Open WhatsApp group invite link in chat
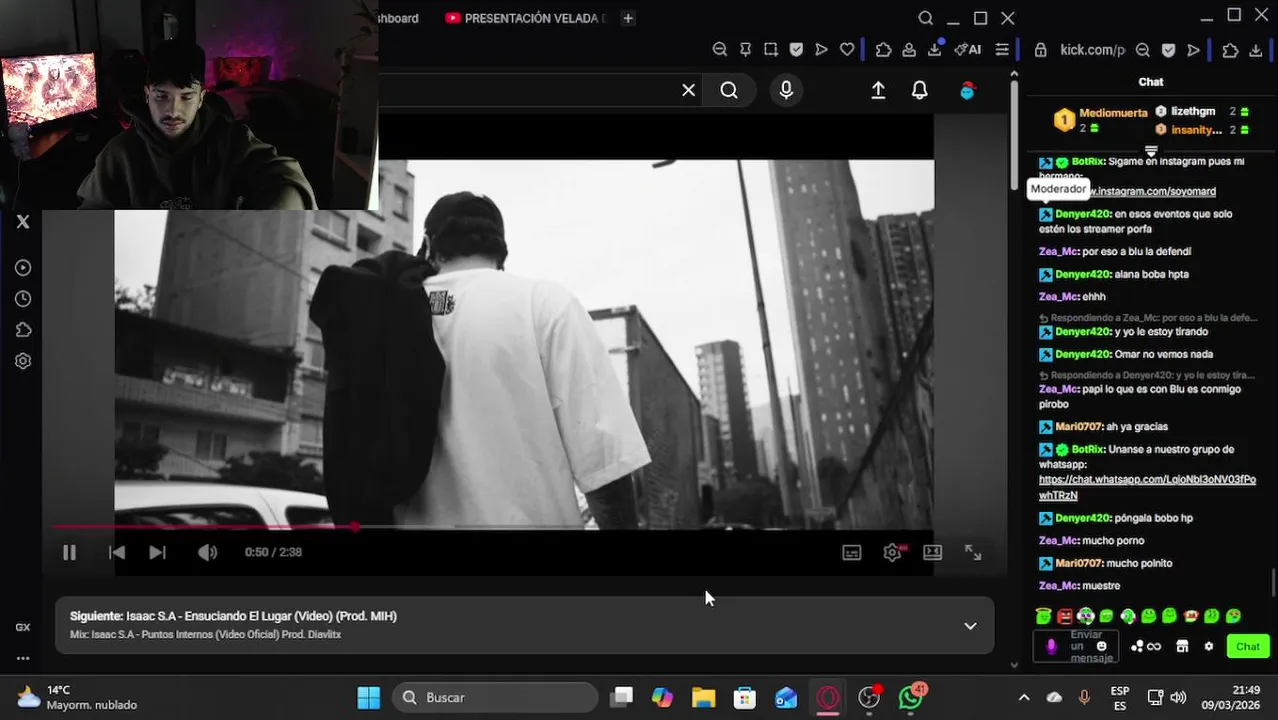Screen dimensions: 1278x720 click(x=1147, y=487)
